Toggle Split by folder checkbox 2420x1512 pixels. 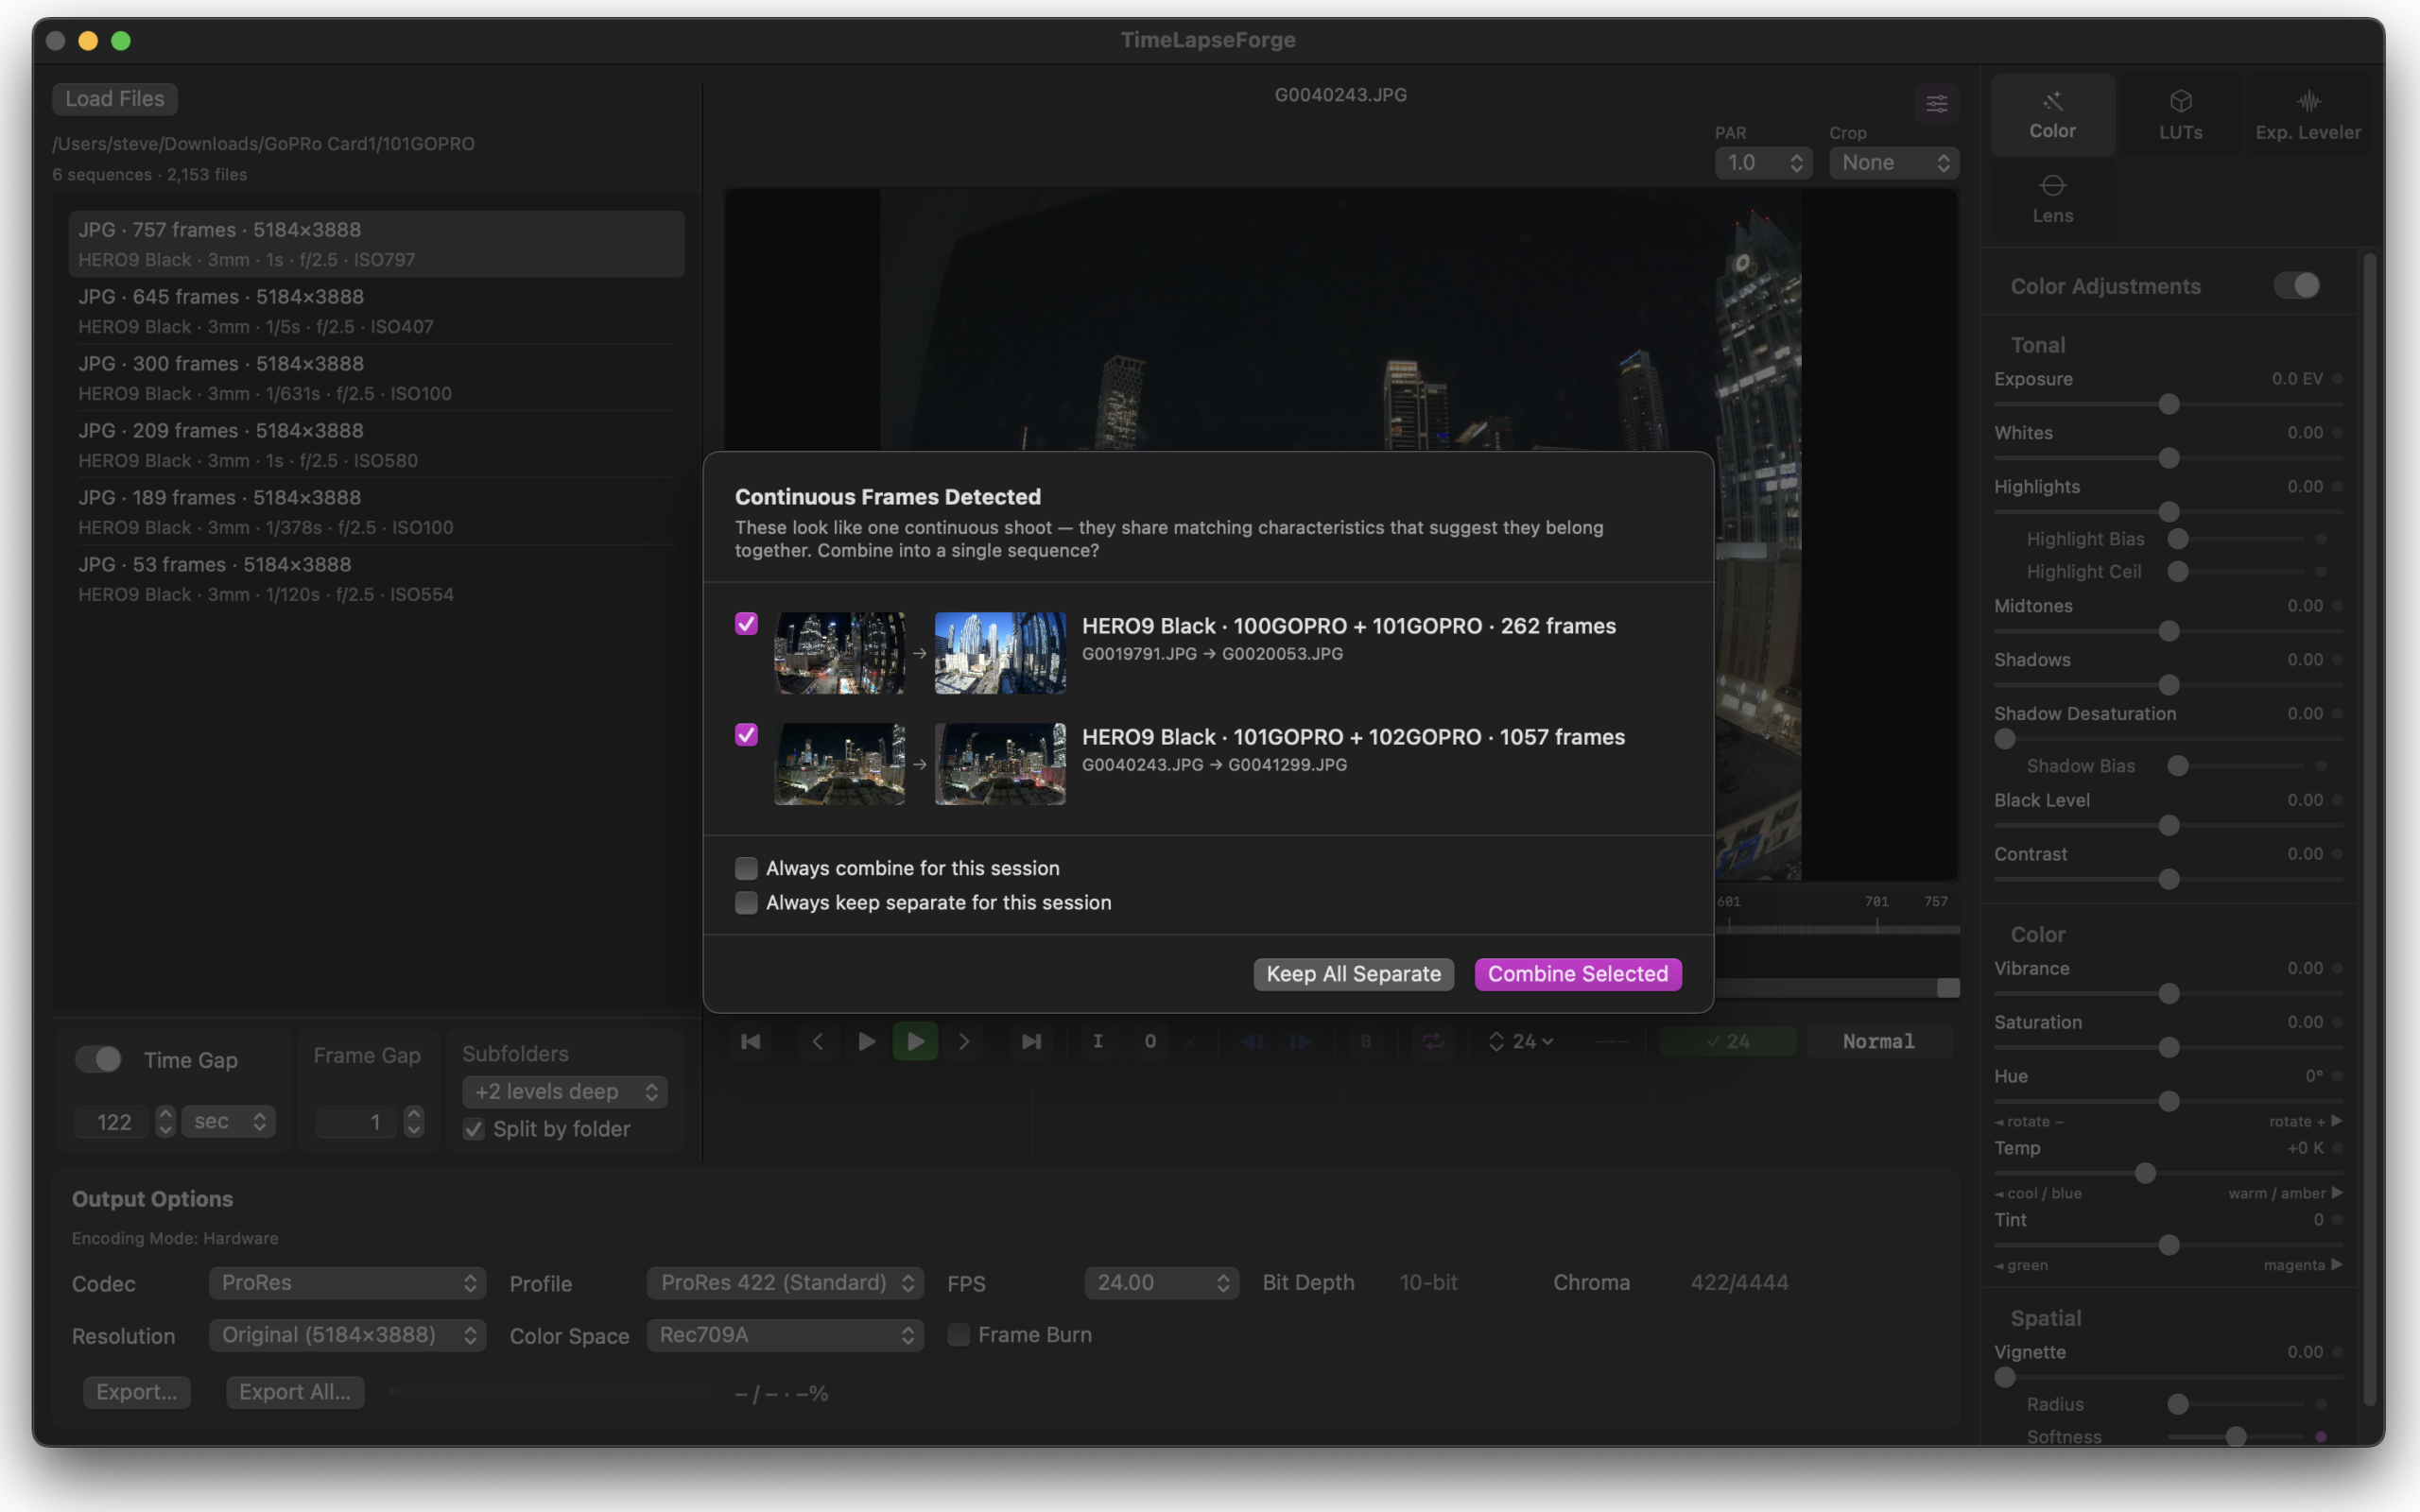(x=474, y=1129)
